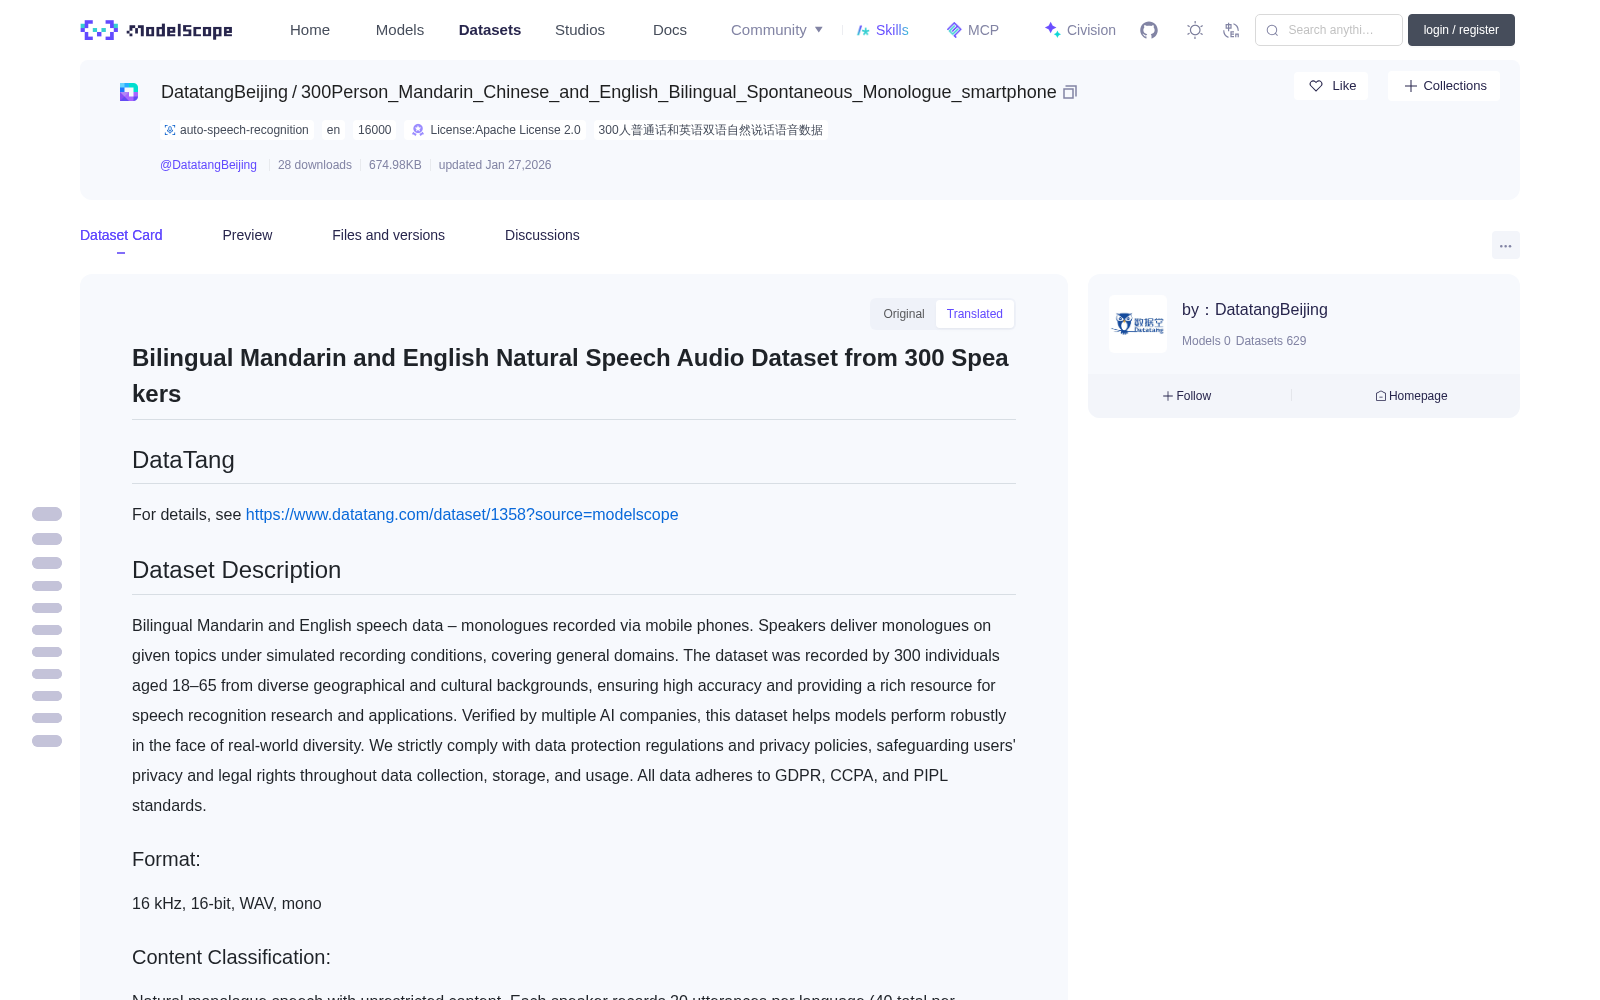Open the Discussions tab
The height and width of the screenshot is (1000, 1600).
point(542,235)
